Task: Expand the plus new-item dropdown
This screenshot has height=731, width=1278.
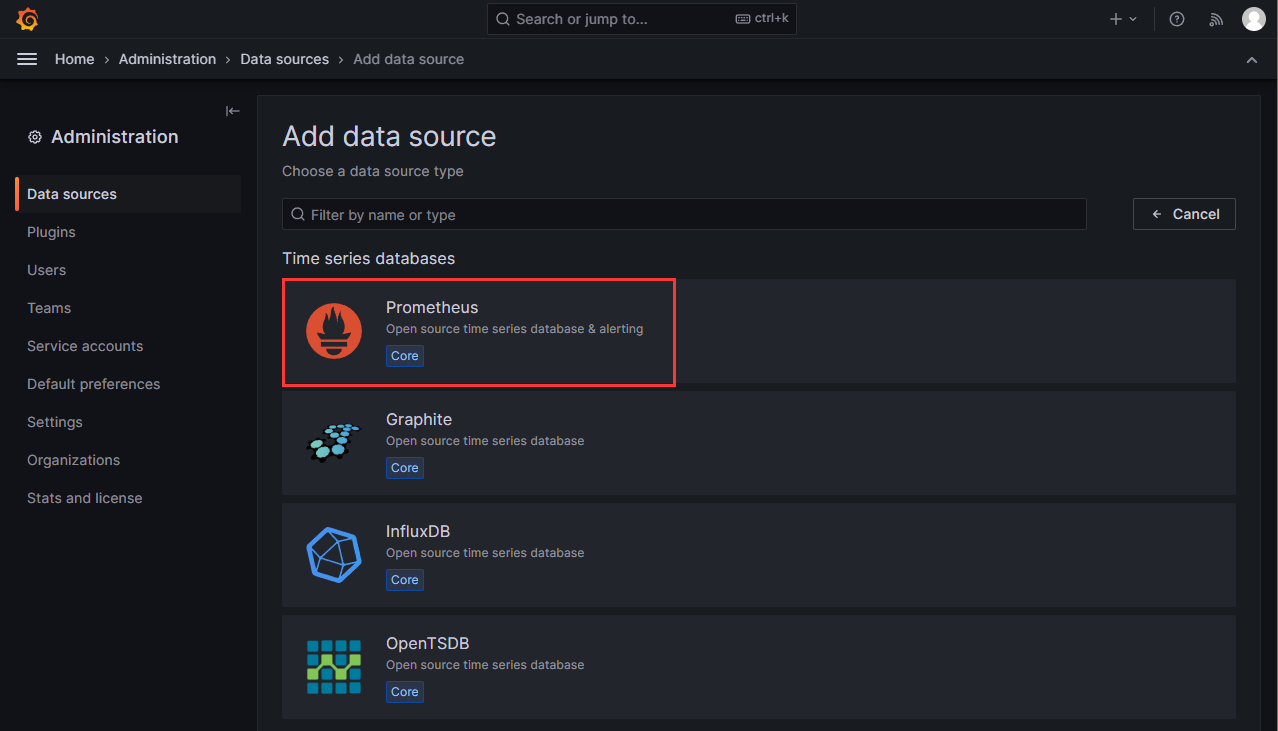Action: pos(1123,19)
